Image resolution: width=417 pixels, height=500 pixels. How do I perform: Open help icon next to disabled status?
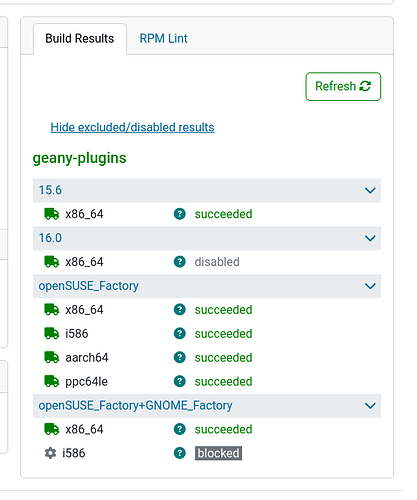180,262
